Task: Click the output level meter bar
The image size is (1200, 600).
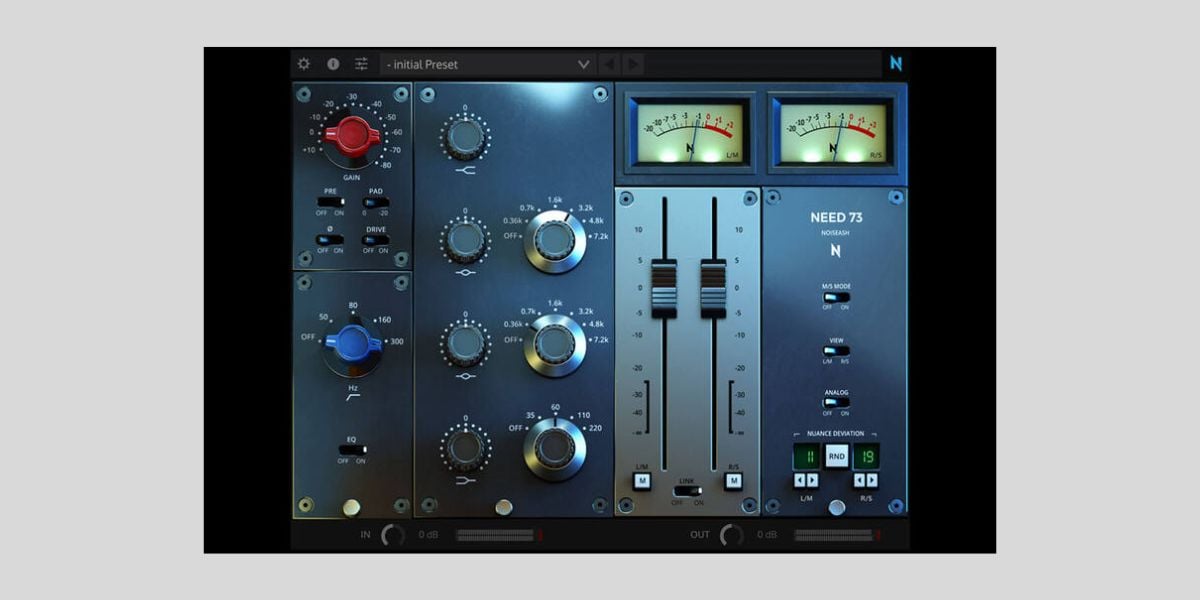Action: 837,535
